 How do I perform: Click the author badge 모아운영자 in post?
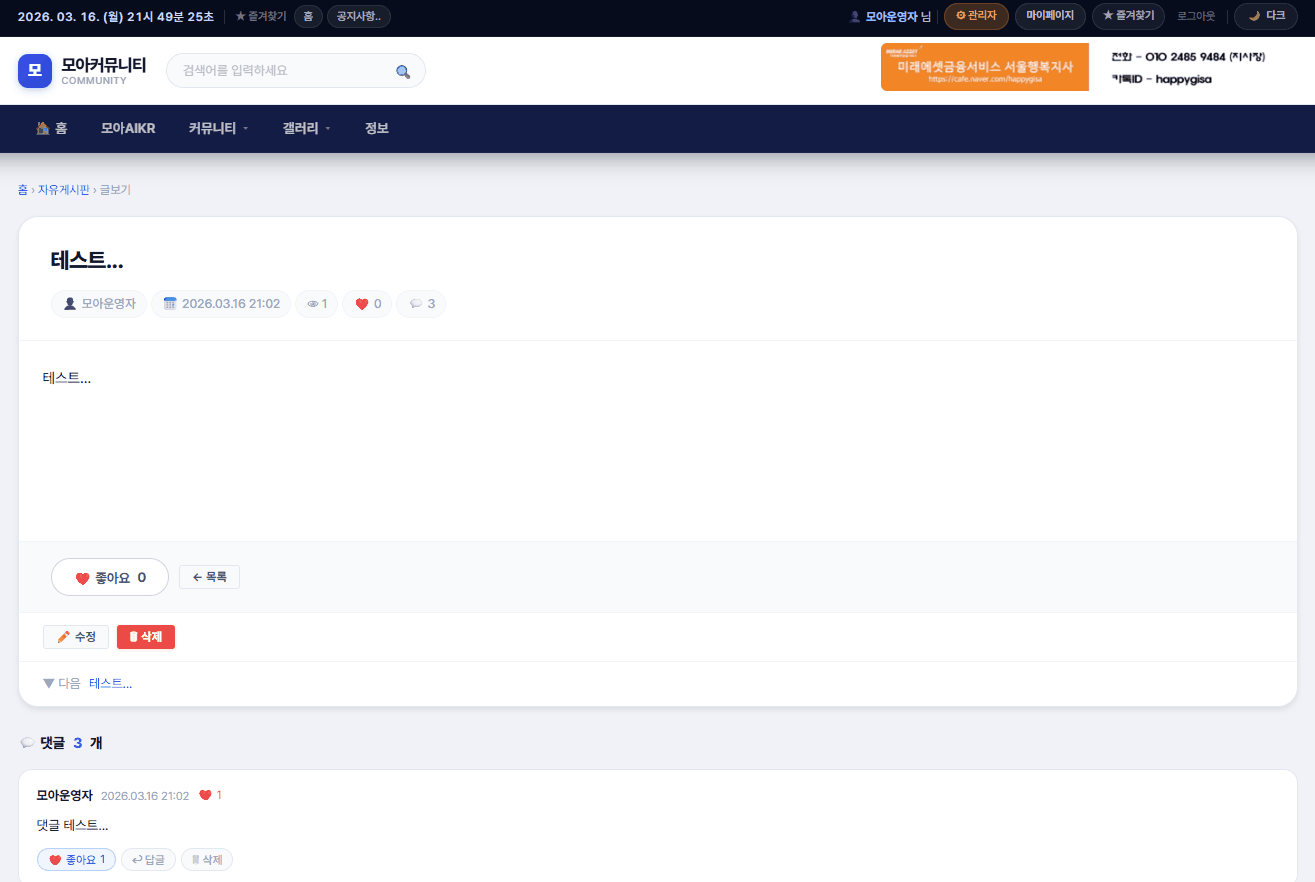click(99, 304)
